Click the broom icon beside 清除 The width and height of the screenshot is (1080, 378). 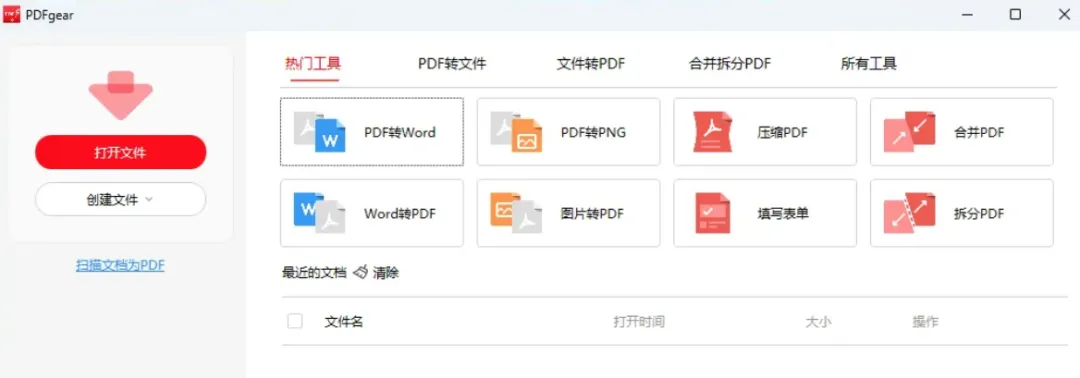coord(360,273)
